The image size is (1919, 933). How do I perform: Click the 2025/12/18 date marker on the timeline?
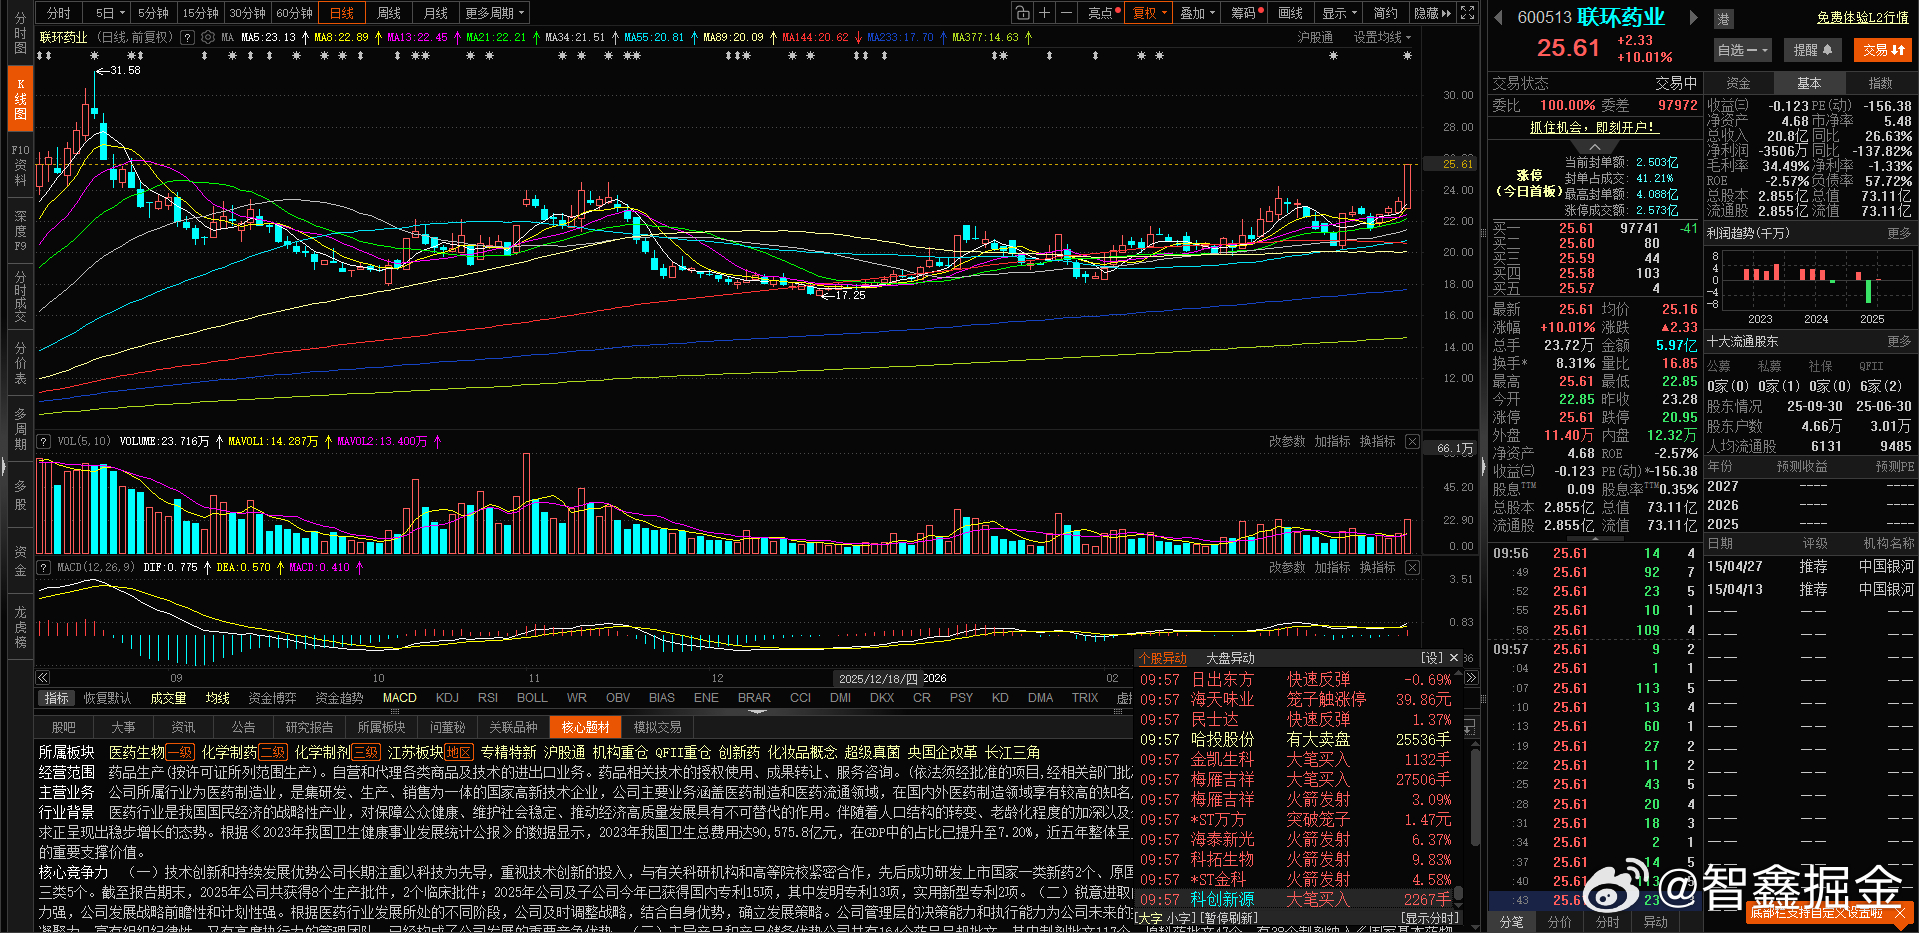click(x=878, y=678)
